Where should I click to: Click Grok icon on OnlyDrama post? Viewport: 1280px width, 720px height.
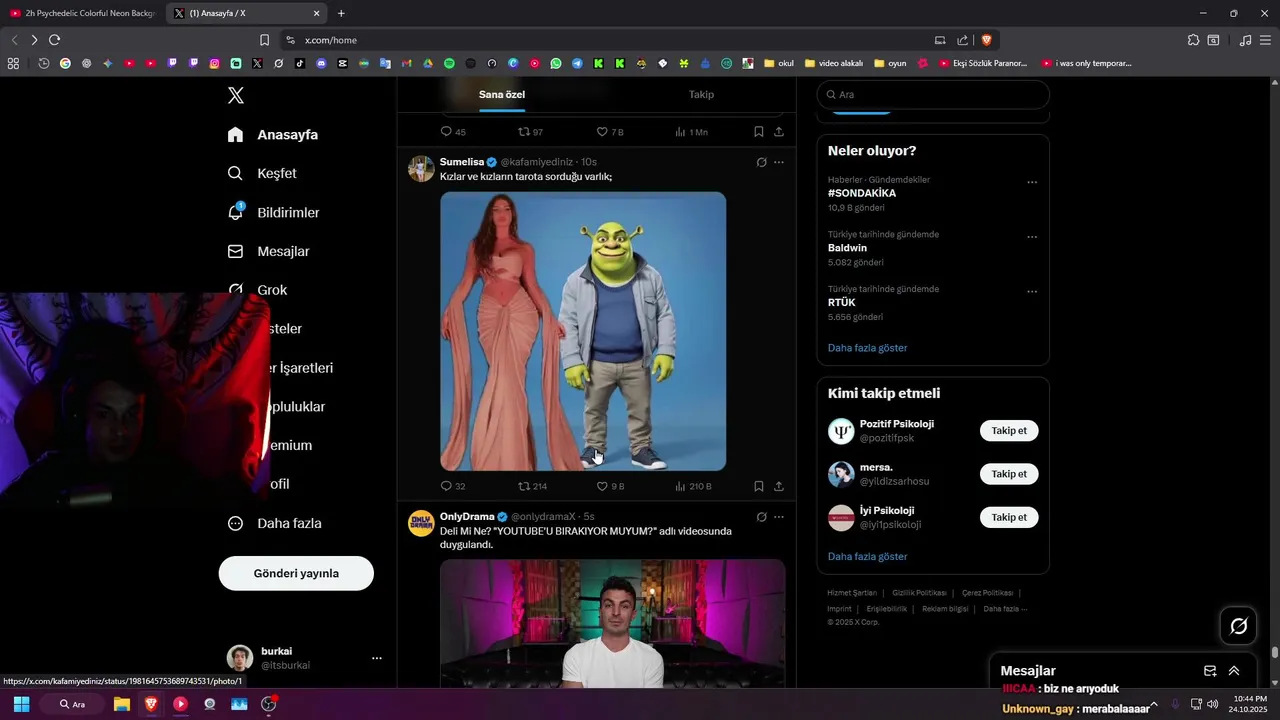point(761,517)
